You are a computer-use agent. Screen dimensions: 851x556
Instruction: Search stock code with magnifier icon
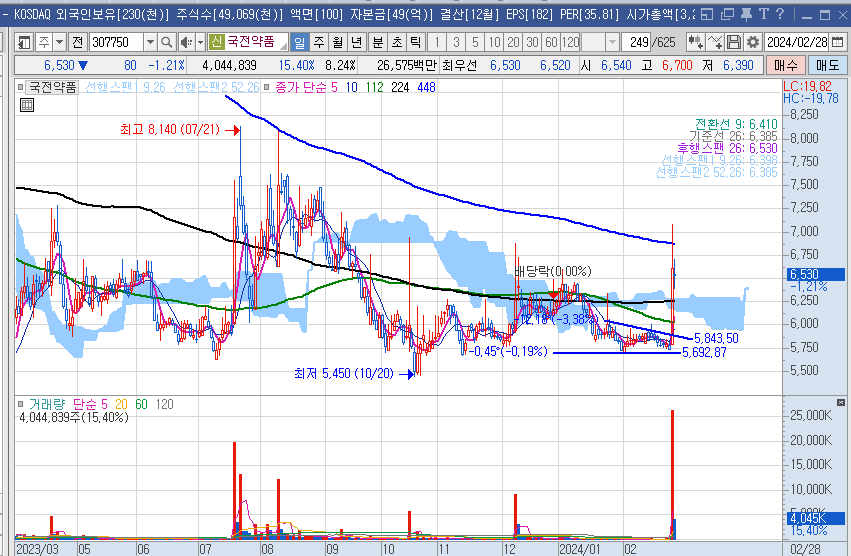pos(167,42)
